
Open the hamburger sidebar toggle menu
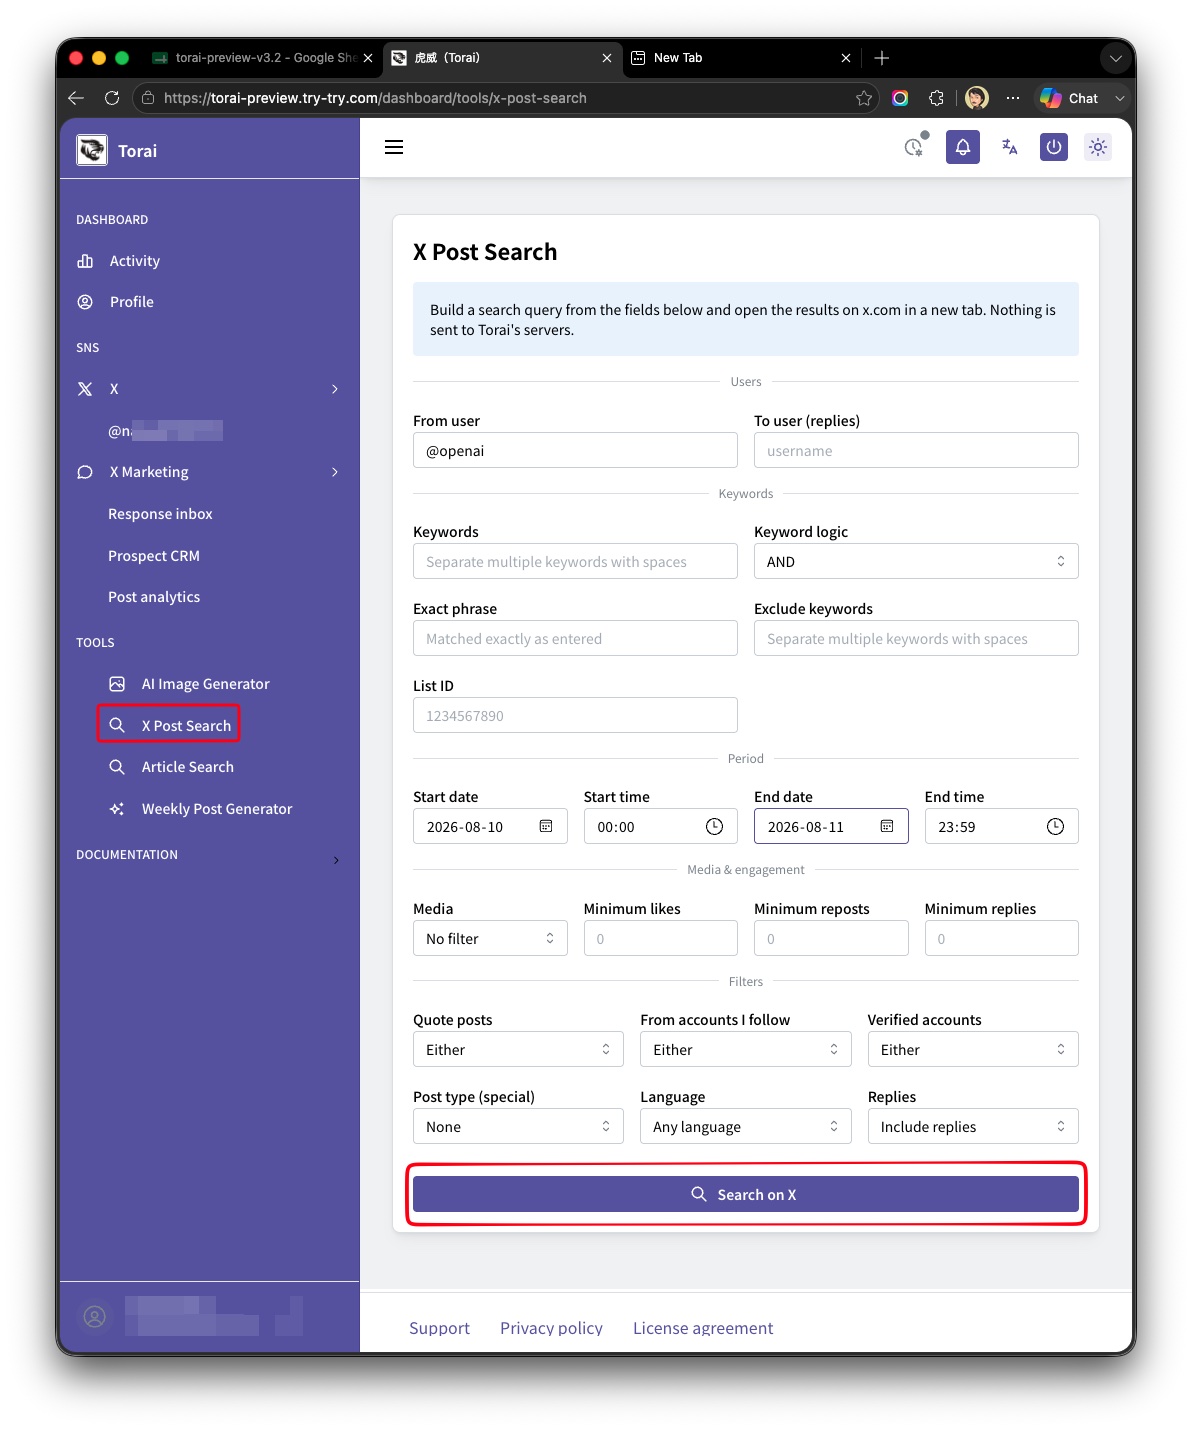394,147
